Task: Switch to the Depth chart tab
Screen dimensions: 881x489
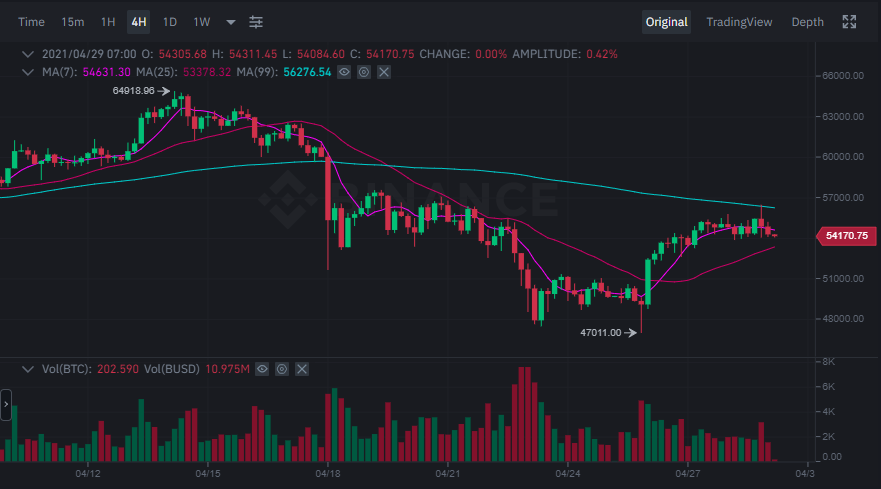Action: pyautogui.click(x=807, y=22)
